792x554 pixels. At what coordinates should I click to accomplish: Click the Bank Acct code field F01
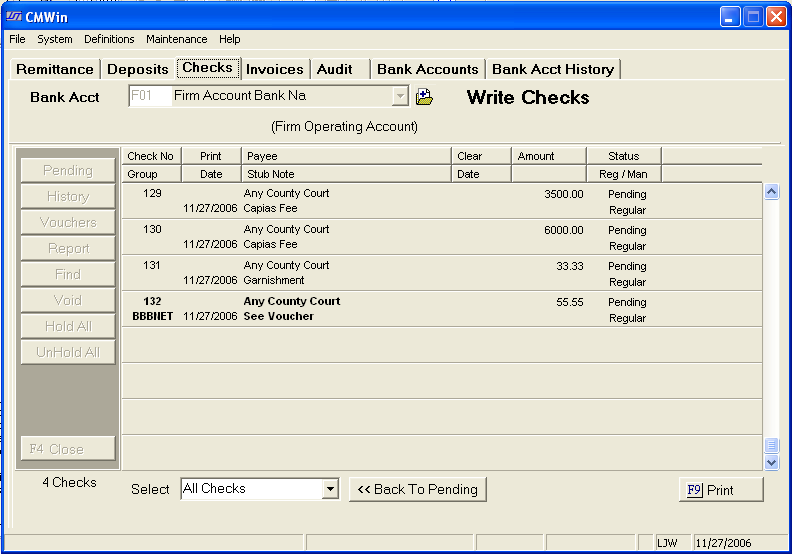(149, 97)
